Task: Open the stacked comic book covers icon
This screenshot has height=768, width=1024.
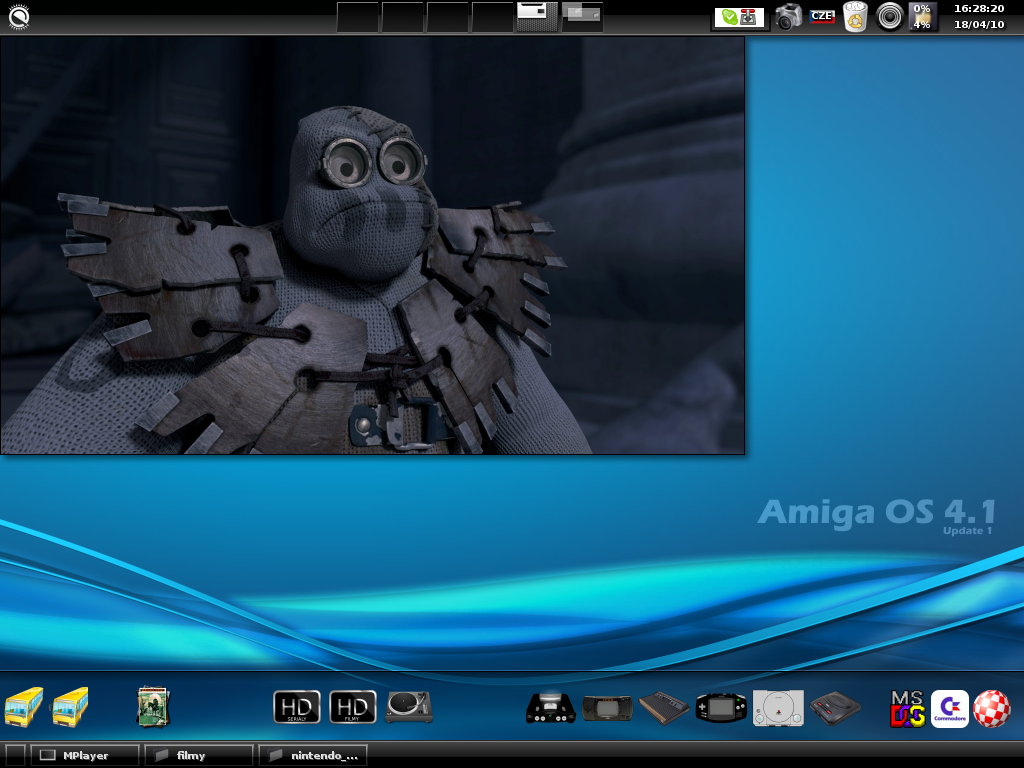Action: pyautogui.click(x=153, y=707)
